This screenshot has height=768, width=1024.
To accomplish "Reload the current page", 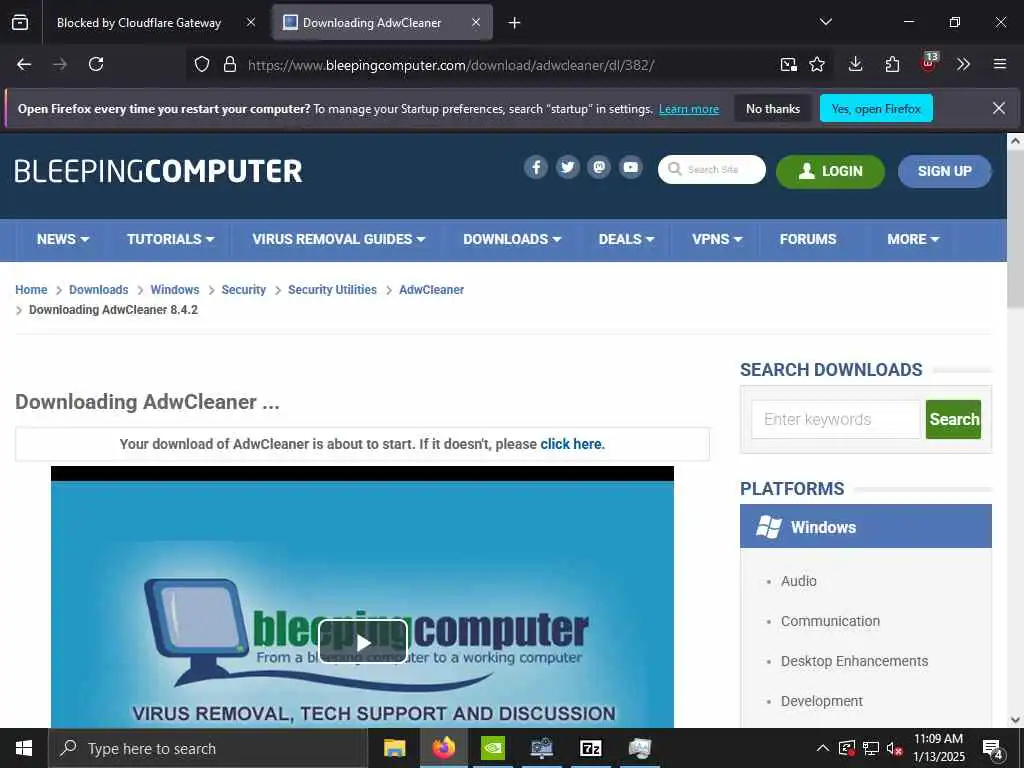I will coord(96,64).
